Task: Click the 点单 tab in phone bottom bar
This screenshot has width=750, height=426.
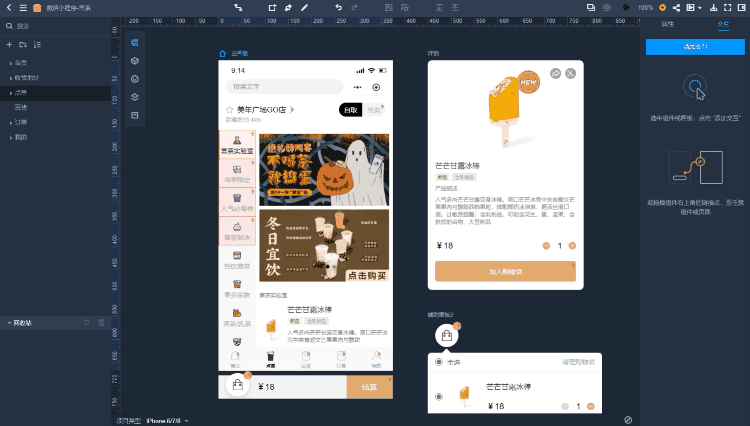Action: click(x=270, y=359)
